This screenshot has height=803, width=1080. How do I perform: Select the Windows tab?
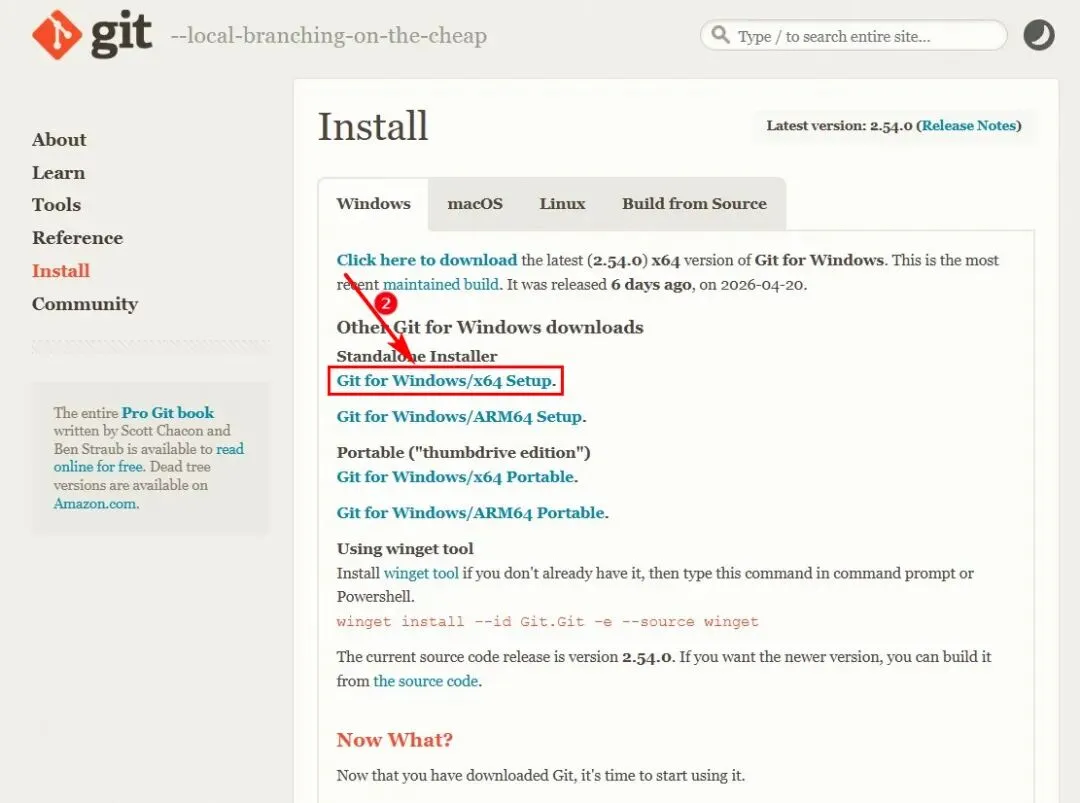tap(373, 204)
